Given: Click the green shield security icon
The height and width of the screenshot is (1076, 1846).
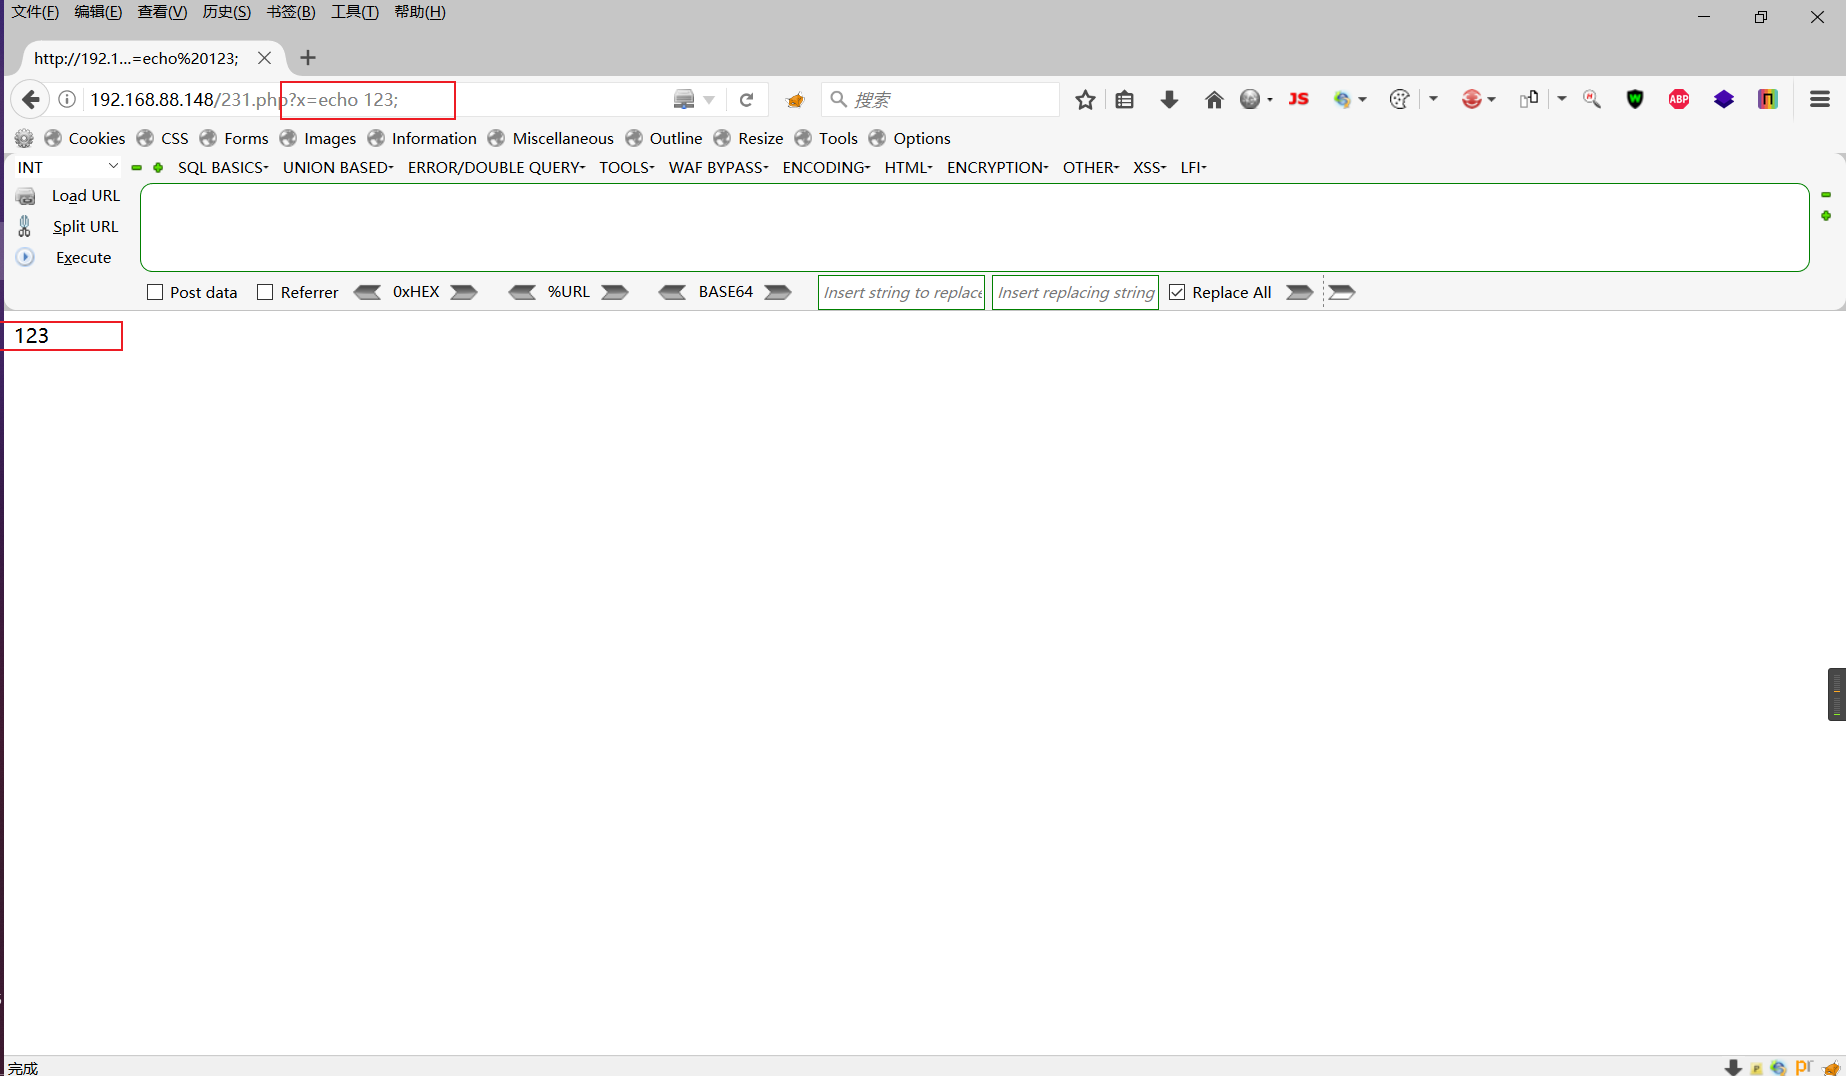Looking at the screenshot, I should click(x=1634, y=99).
